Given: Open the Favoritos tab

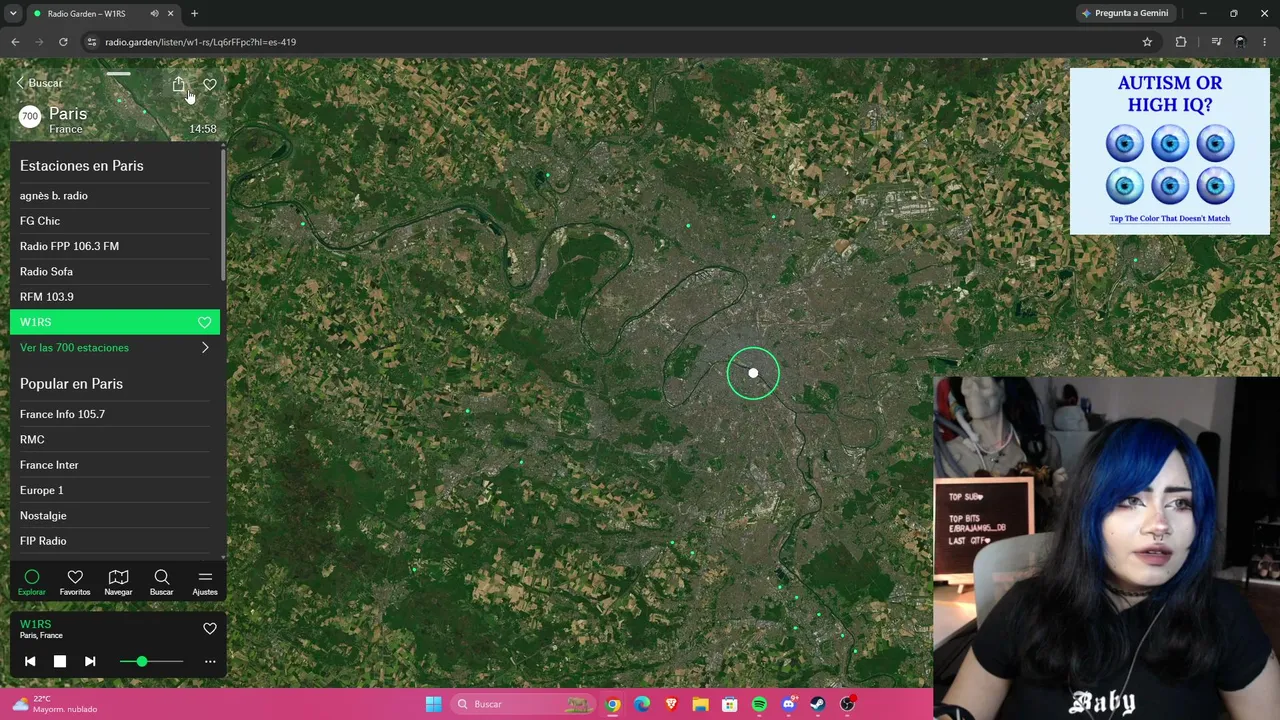Looking at the screenshot, I should [75, 582].
